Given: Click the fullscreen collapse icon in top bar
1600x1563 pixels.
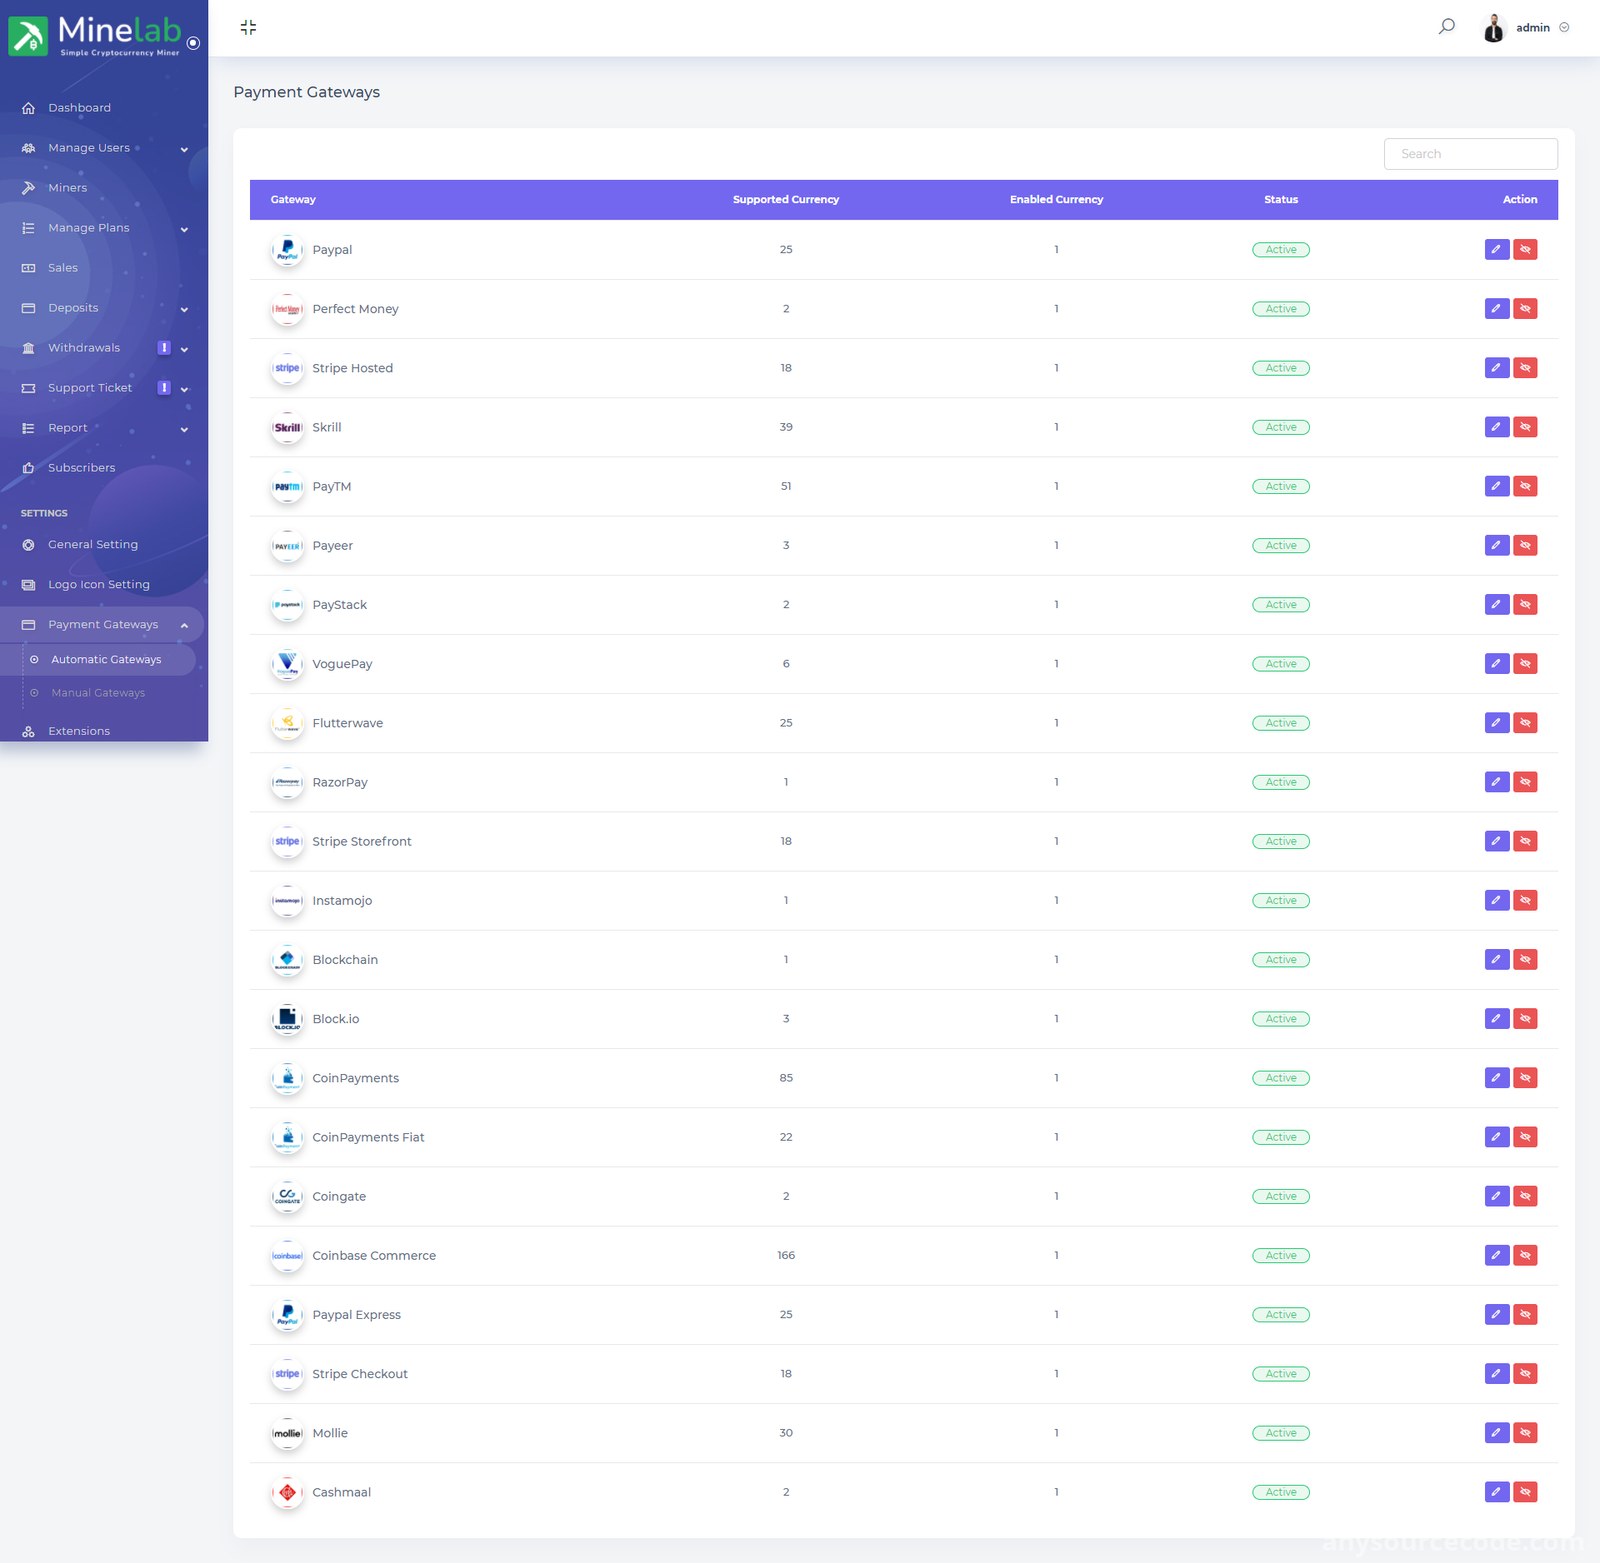Looking at the screenshot, I should (248, 27).
